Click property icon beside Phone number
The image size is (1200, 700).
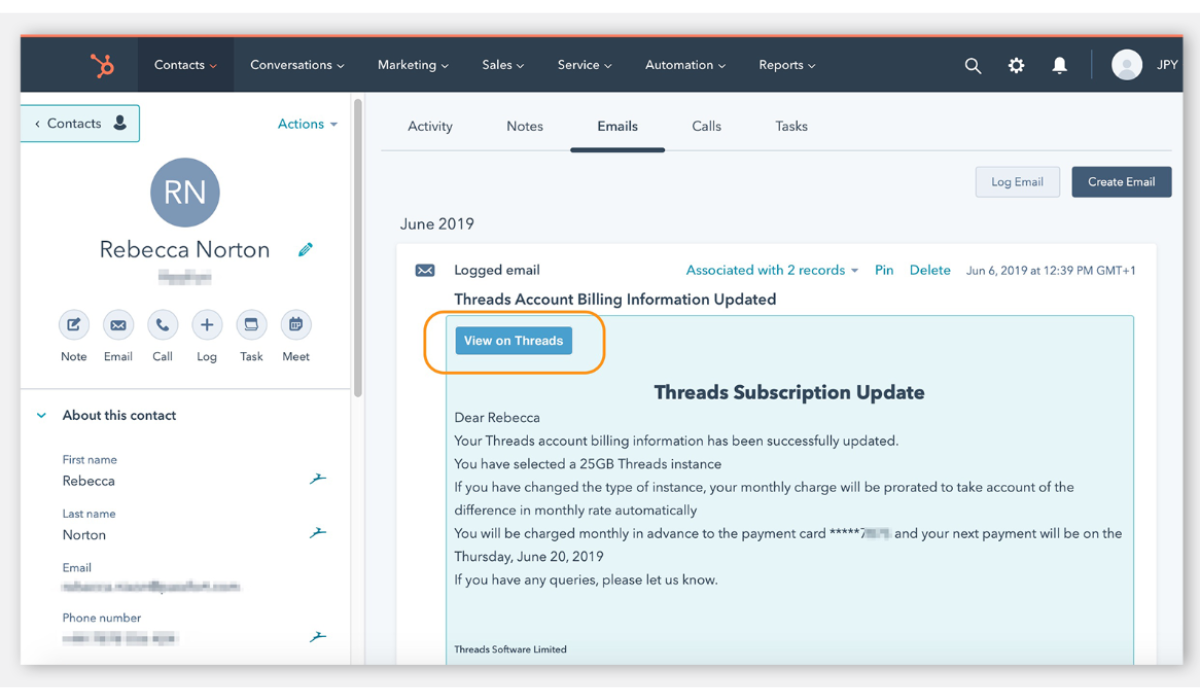click(x=318, y=636)
